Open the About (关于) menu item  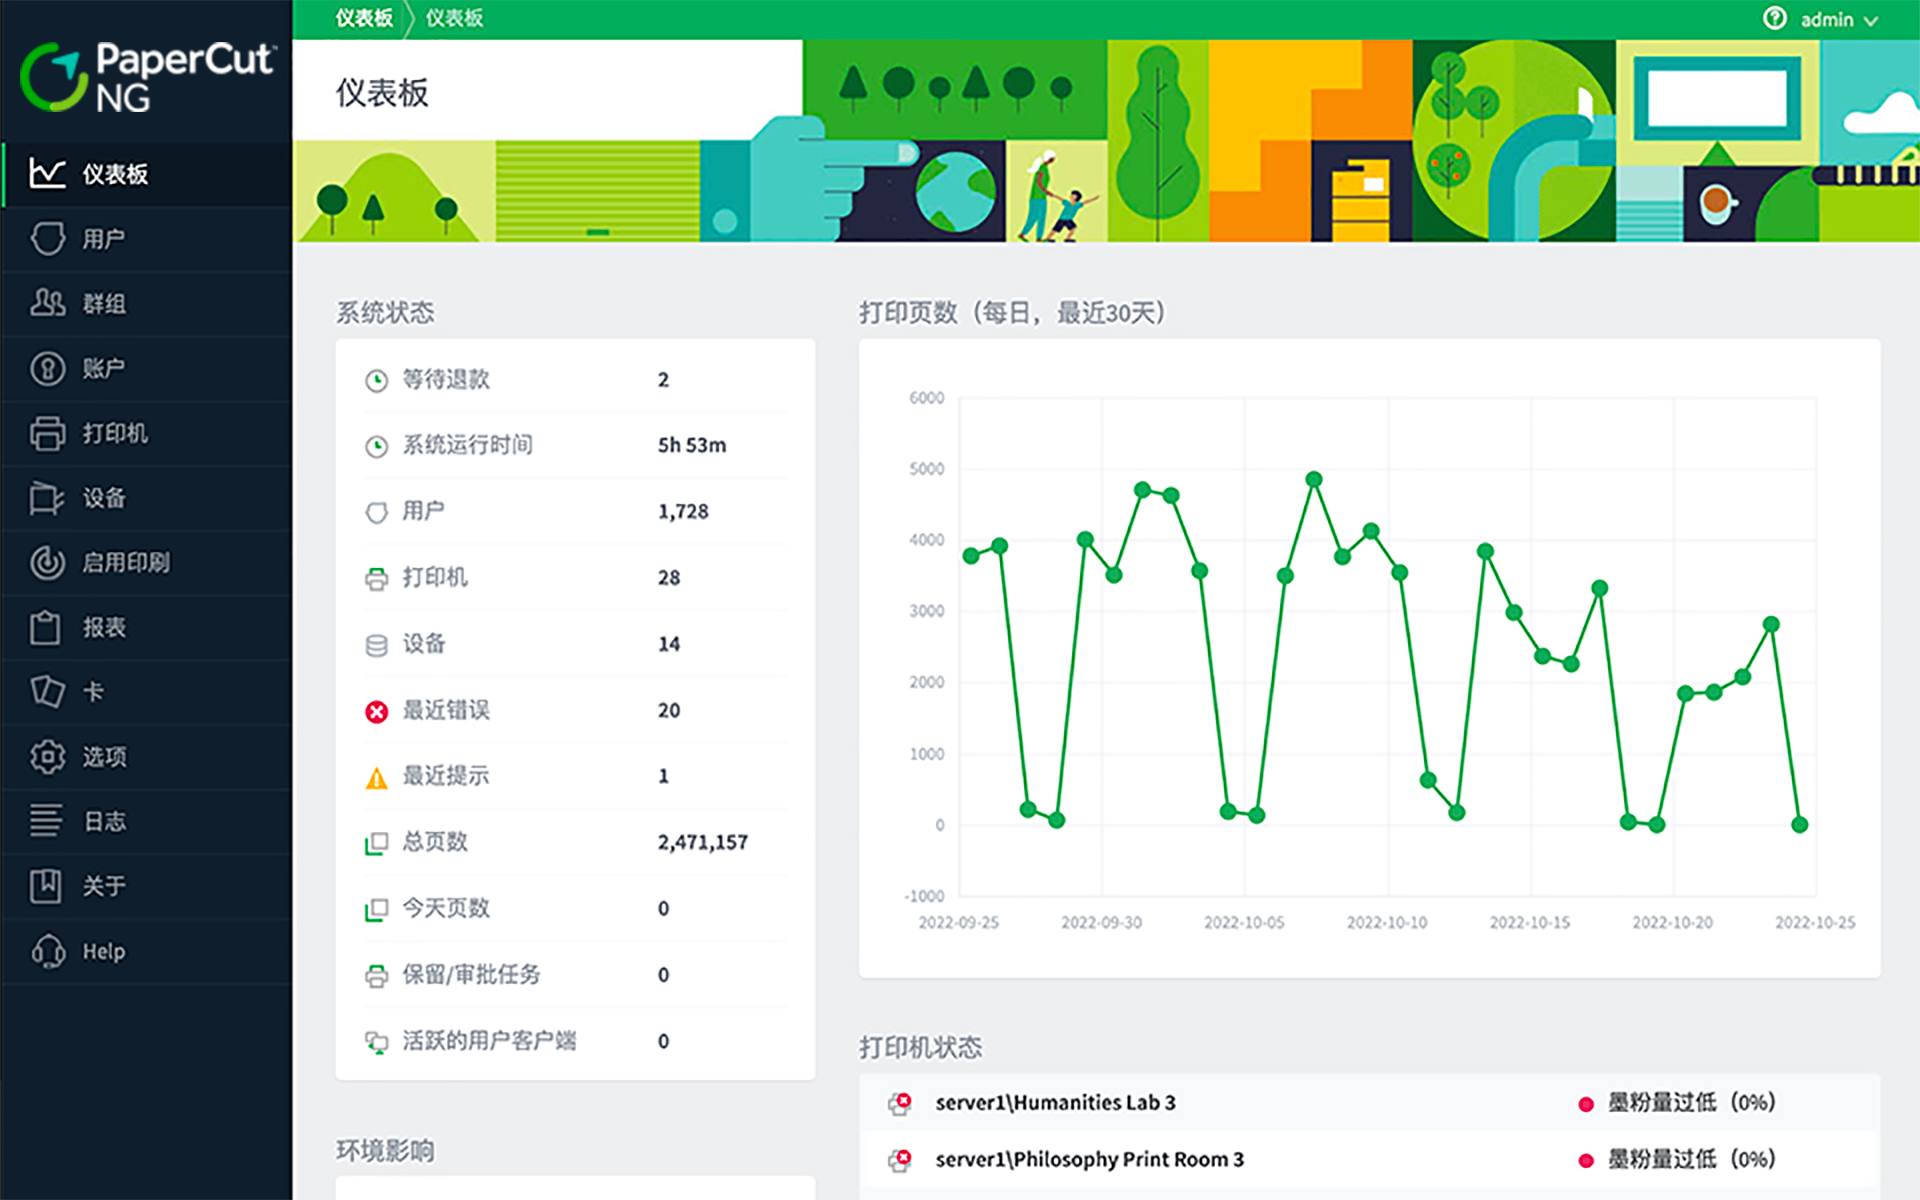tap(104, 886)
